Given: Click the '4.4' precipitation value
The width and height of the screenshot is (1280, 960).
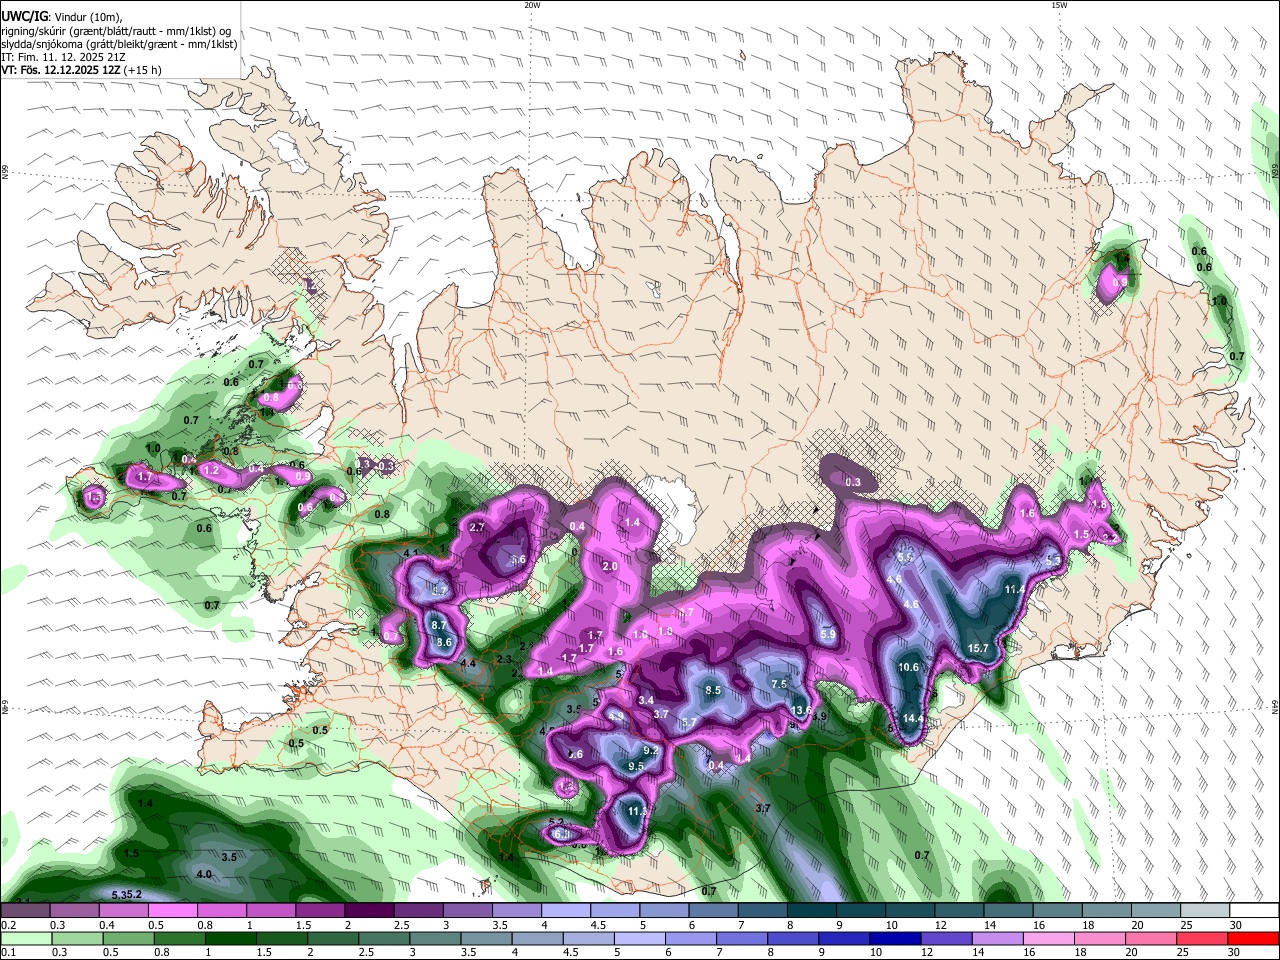Looking at the screenshot, I should pos(467,663).
